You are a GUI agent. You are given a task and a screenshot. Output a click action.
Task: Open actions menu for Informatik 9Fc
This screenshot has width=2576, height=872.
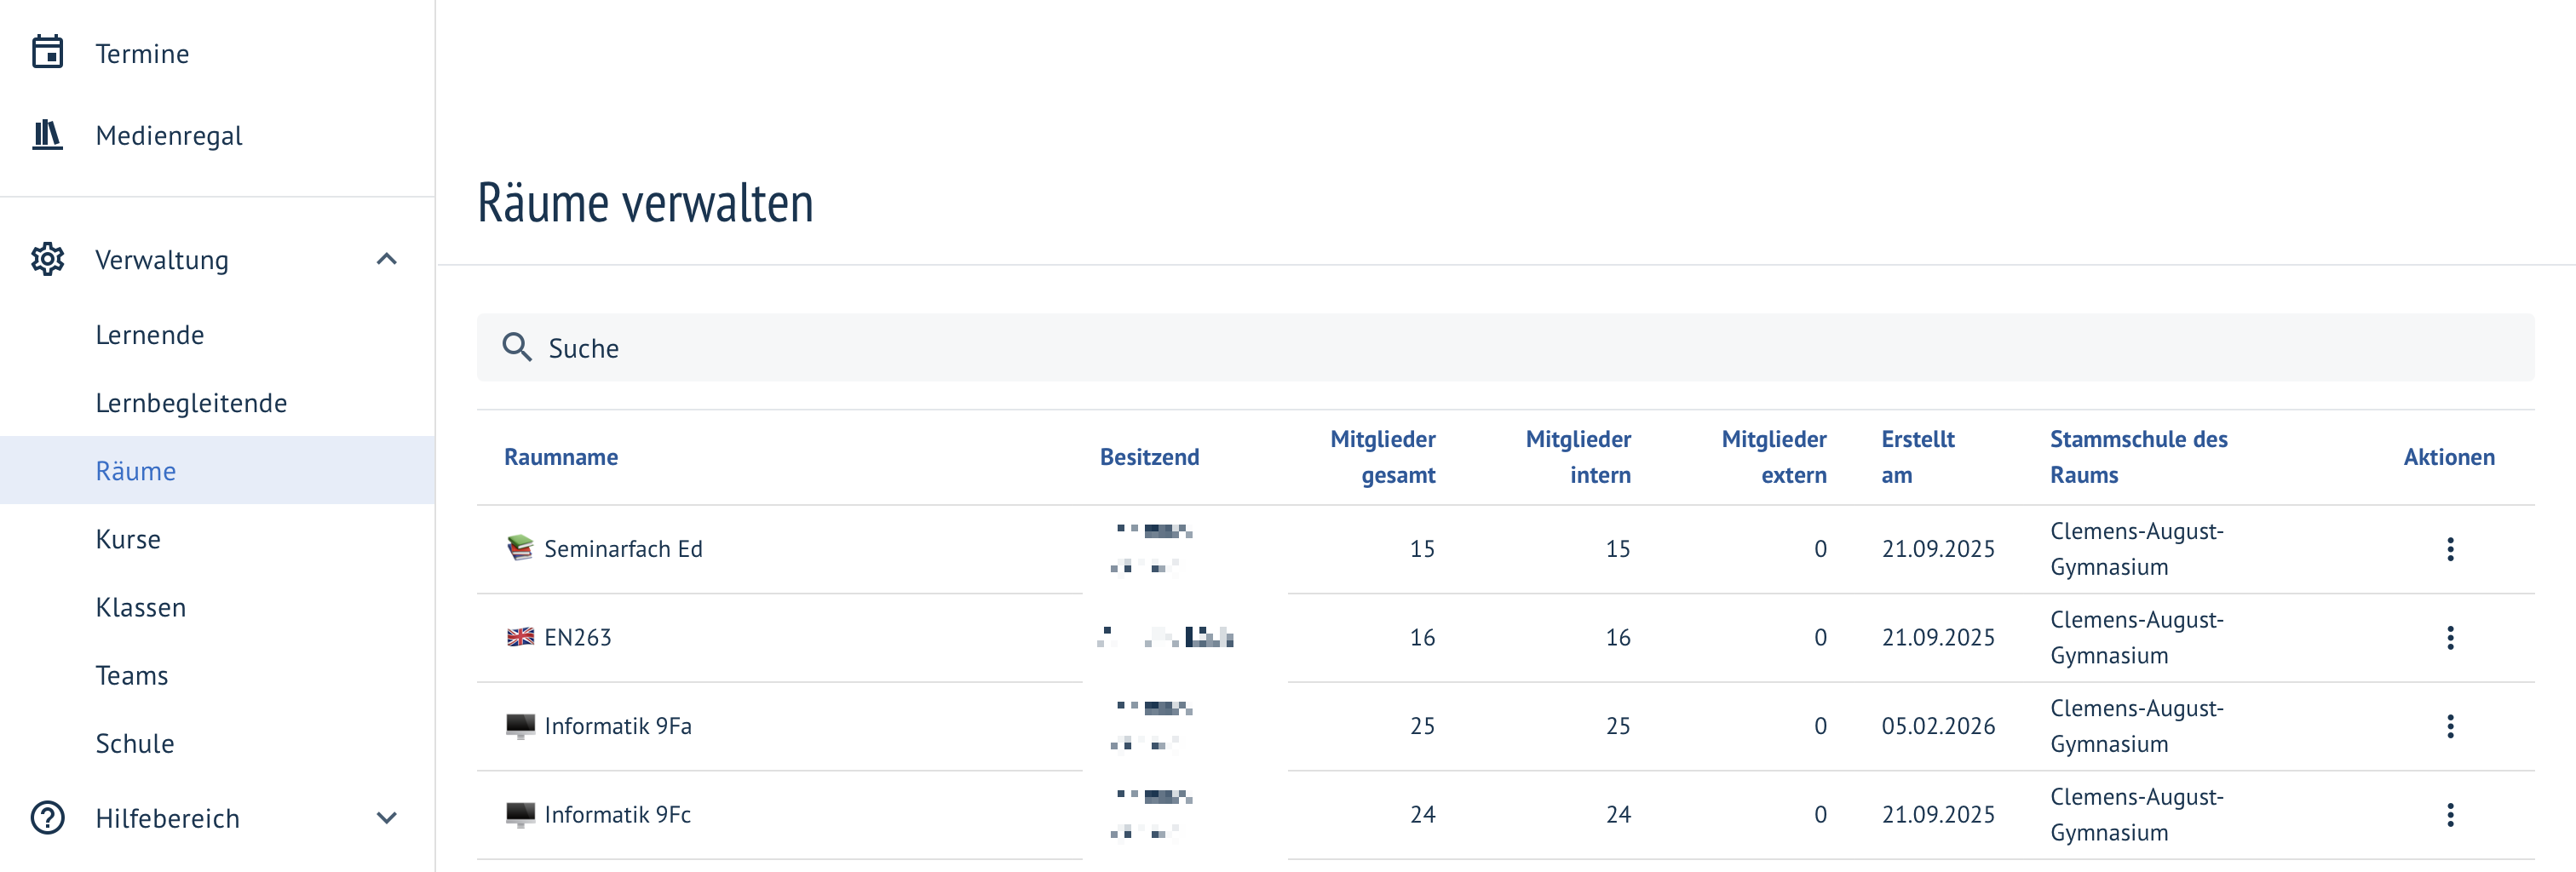coord(2450,815)
